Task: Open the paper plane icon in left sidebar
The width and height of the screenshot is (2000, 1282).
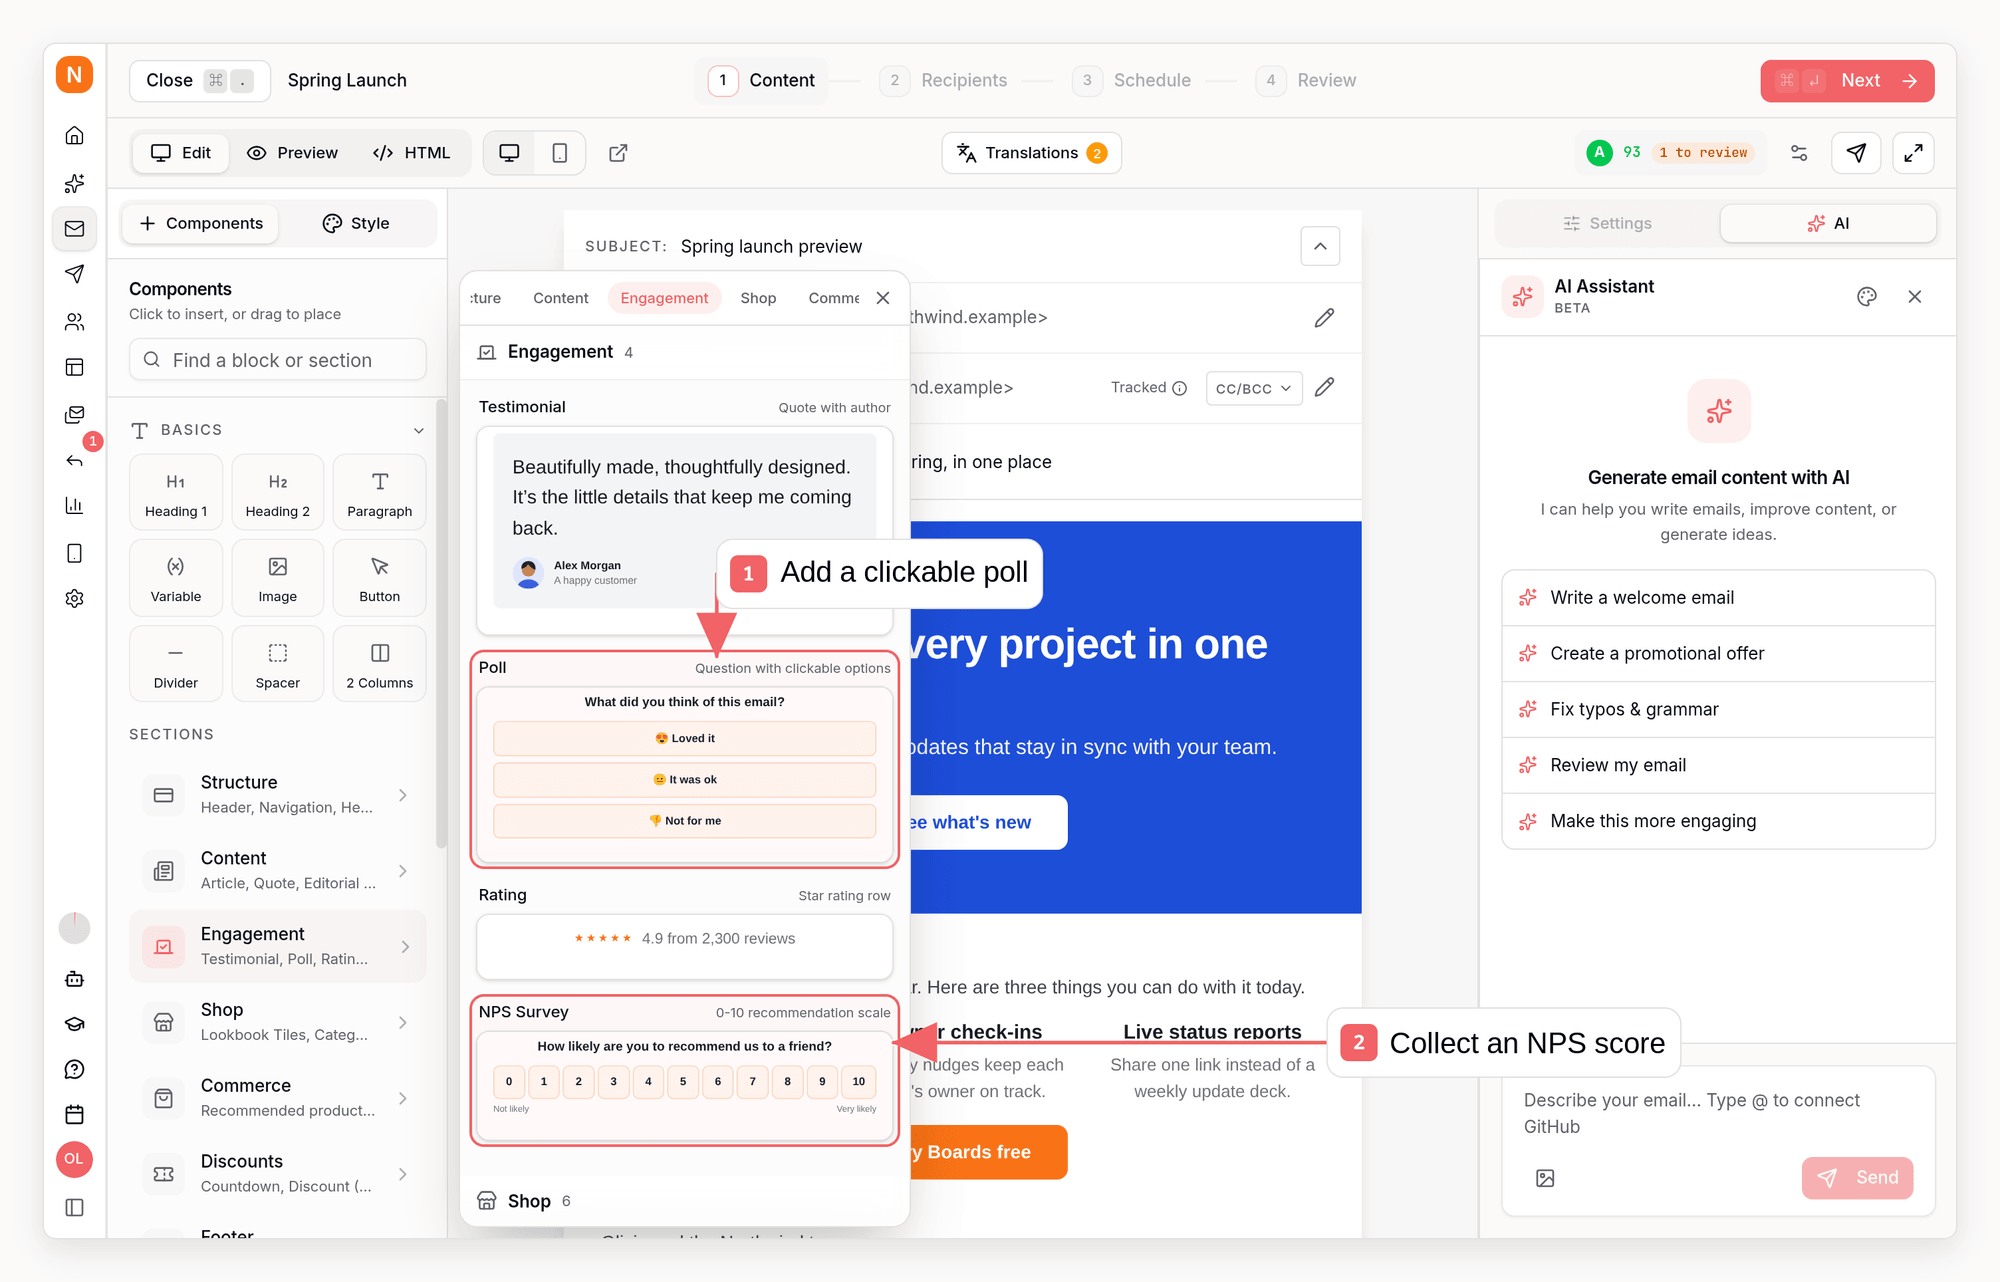Action: (74, 273)
